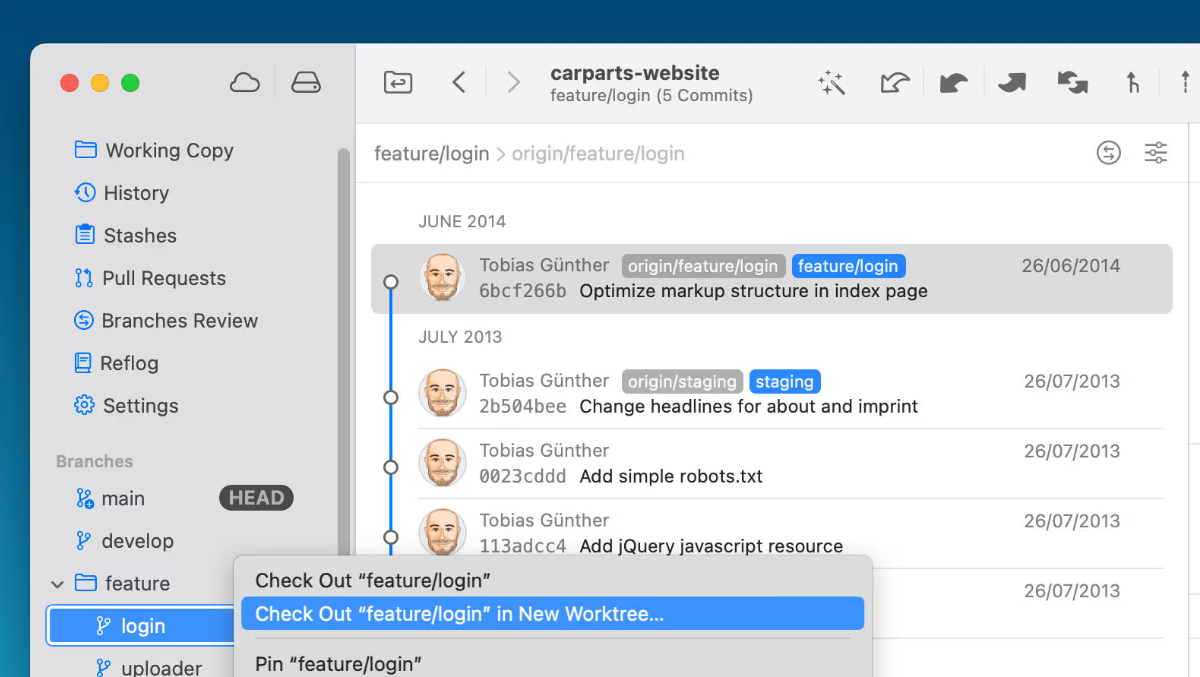Screen dimensions: 1200x677
Task: Collapse the feature folder in Branches
Action: coord(58,584)
